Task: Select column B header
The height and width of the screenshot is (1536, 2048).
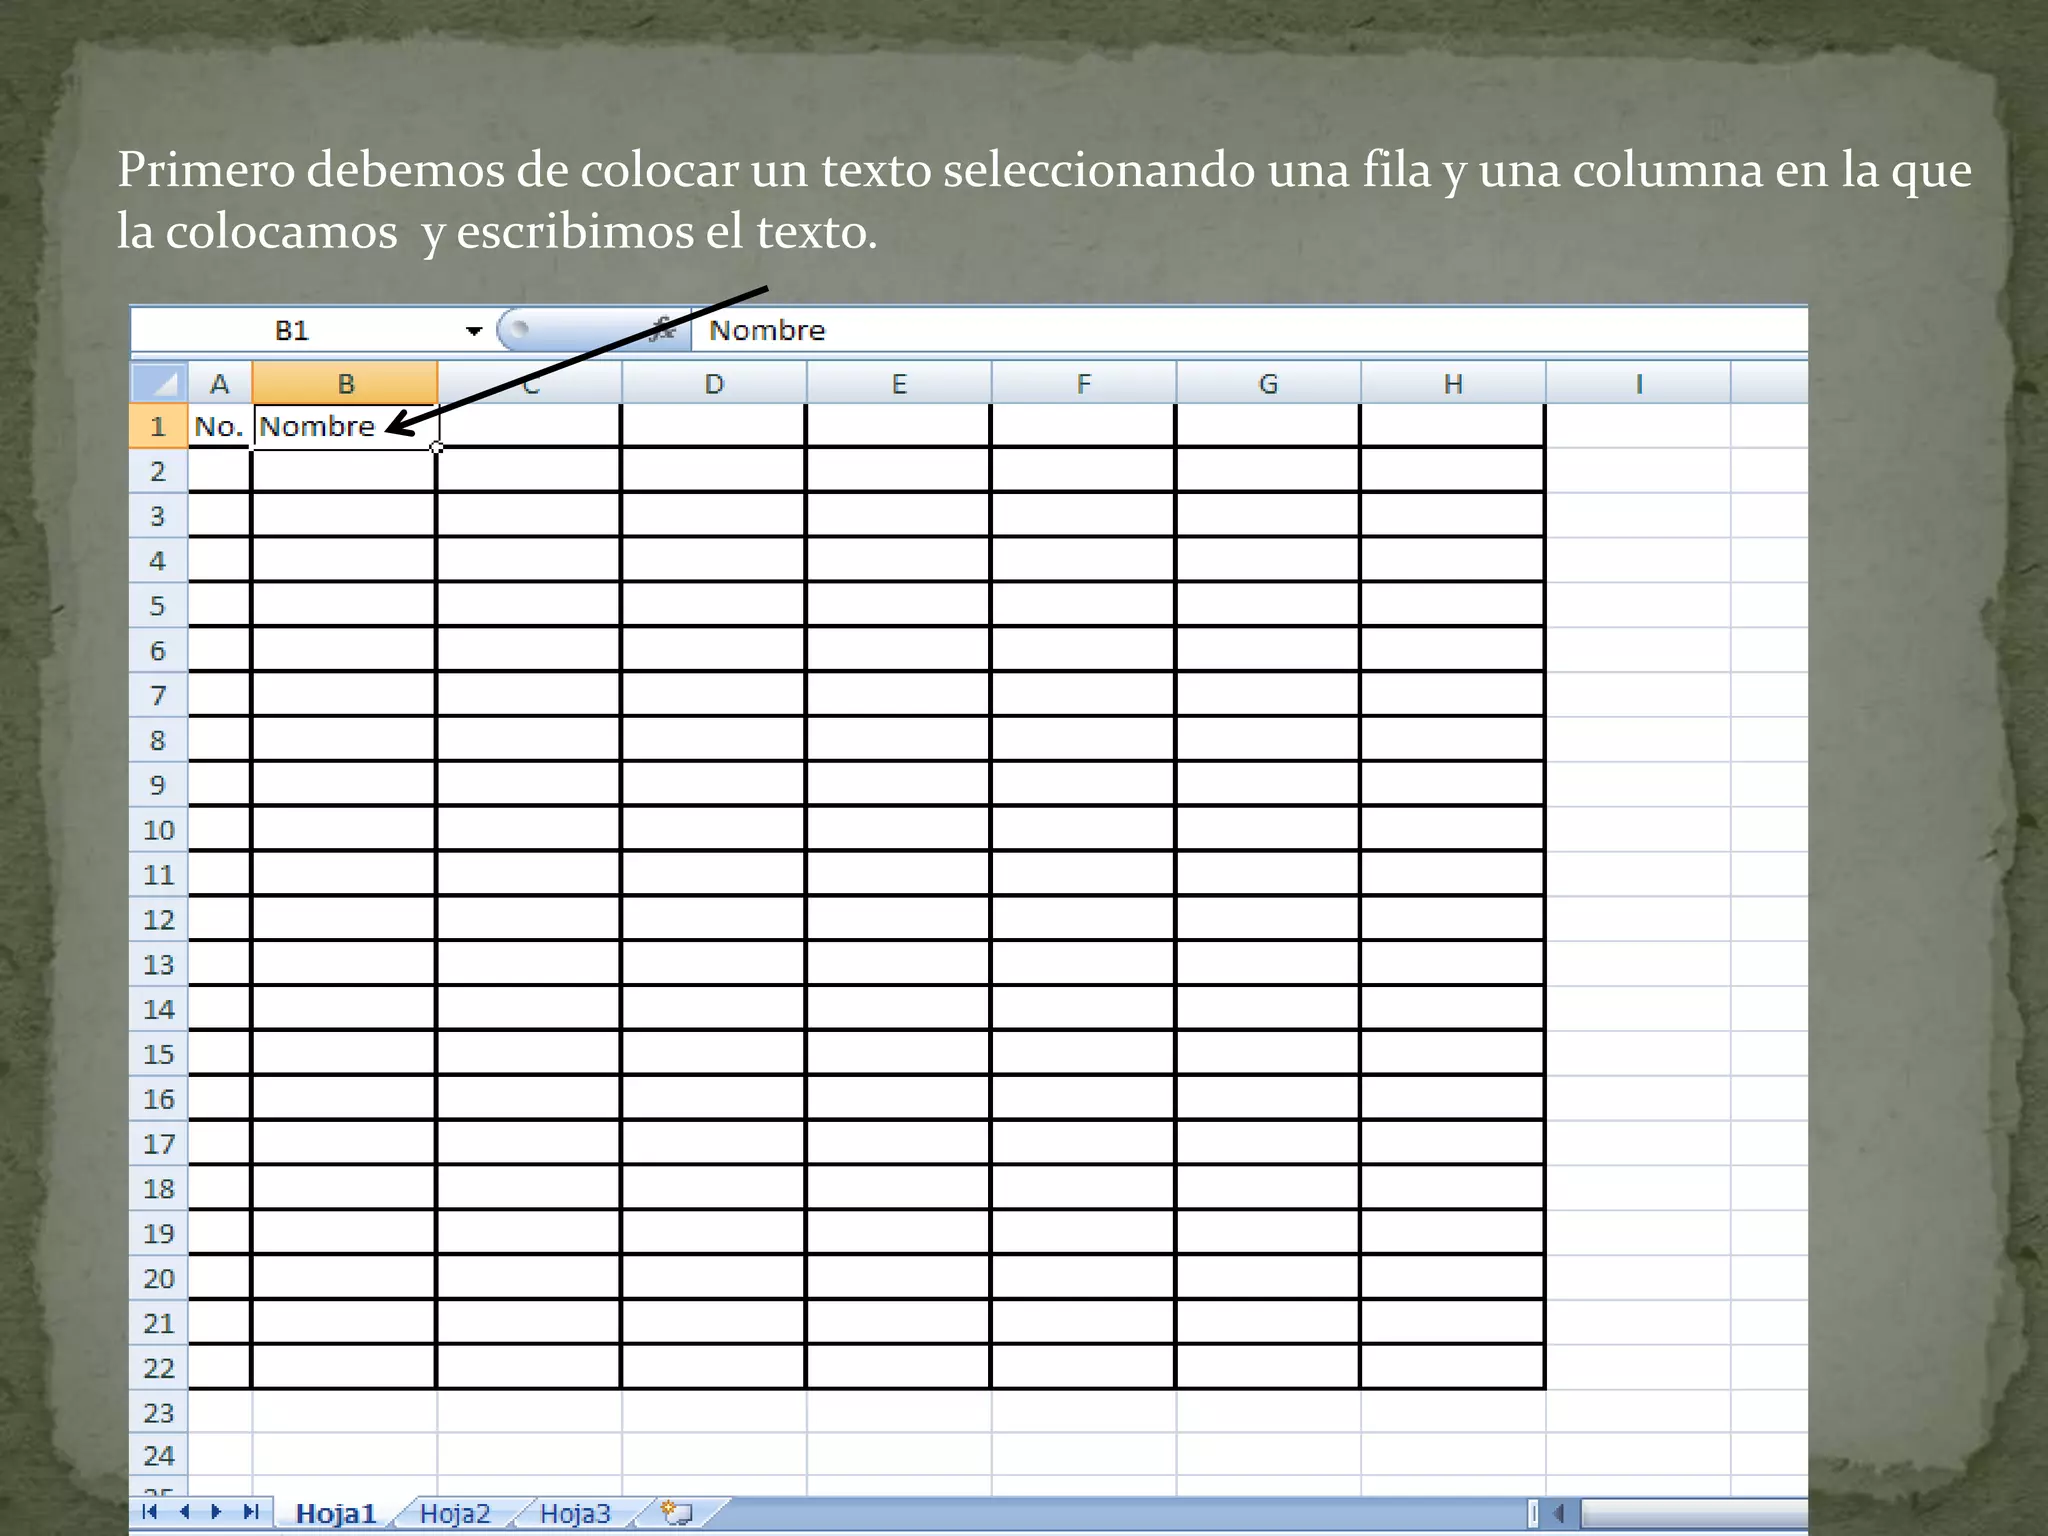Action: point(345,384)
